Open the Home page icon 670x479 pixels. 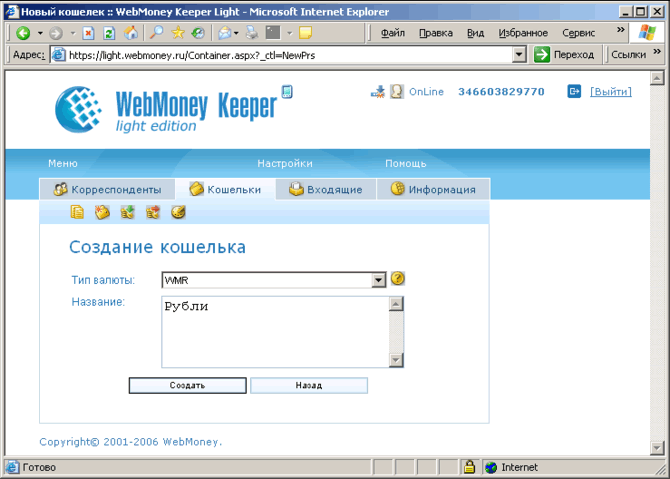(x=131, y=32)
